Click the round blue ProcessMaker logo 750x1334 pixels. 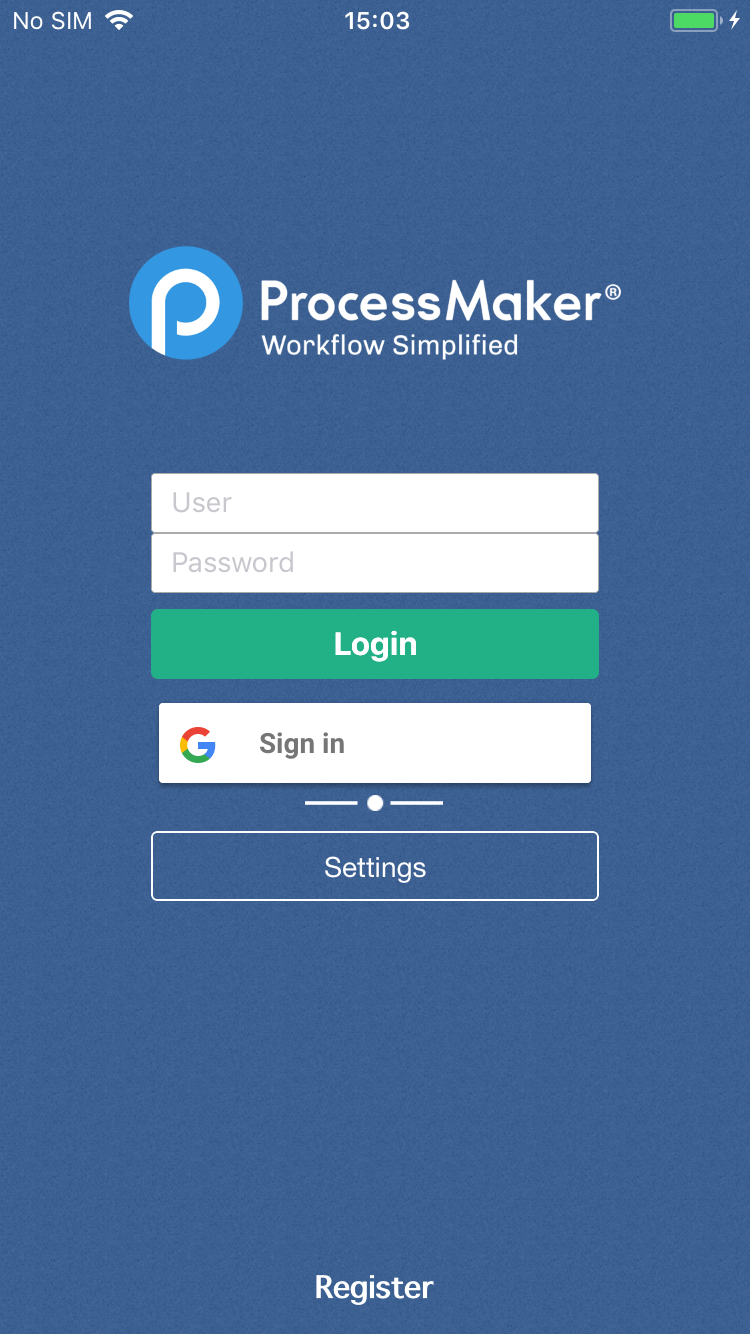pyautogui.click(x=186, y=303)
